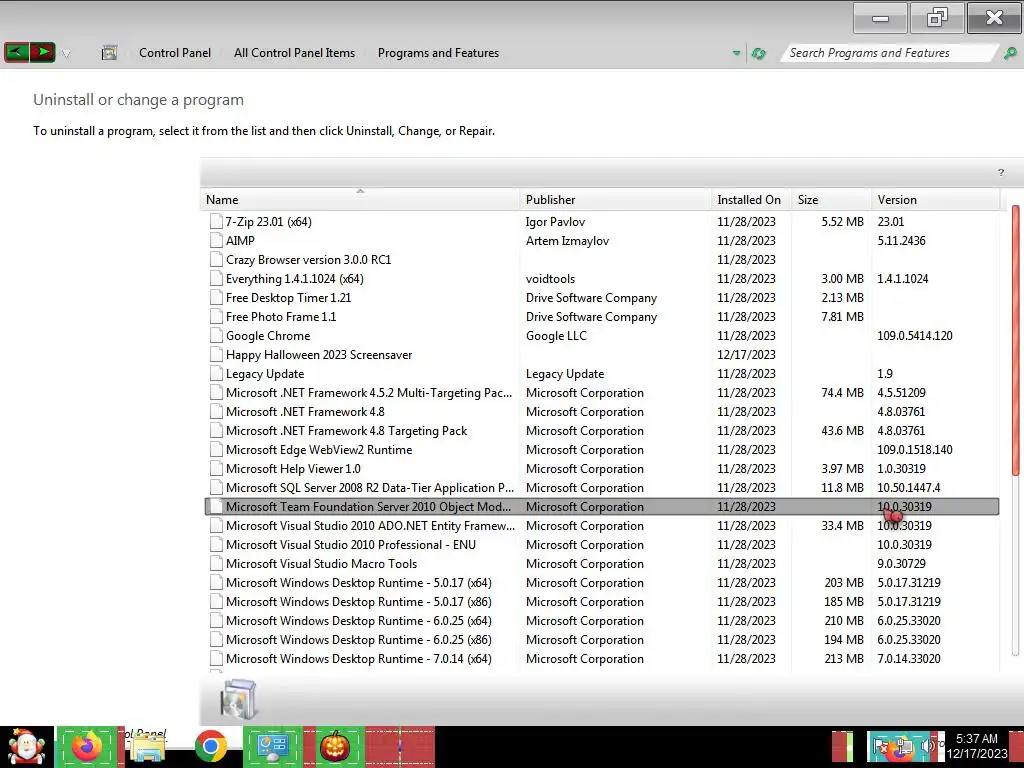This screenshot has height=768, width=1024.
Task: Click the Crazy Browser row icon
Action: (216, 259)
